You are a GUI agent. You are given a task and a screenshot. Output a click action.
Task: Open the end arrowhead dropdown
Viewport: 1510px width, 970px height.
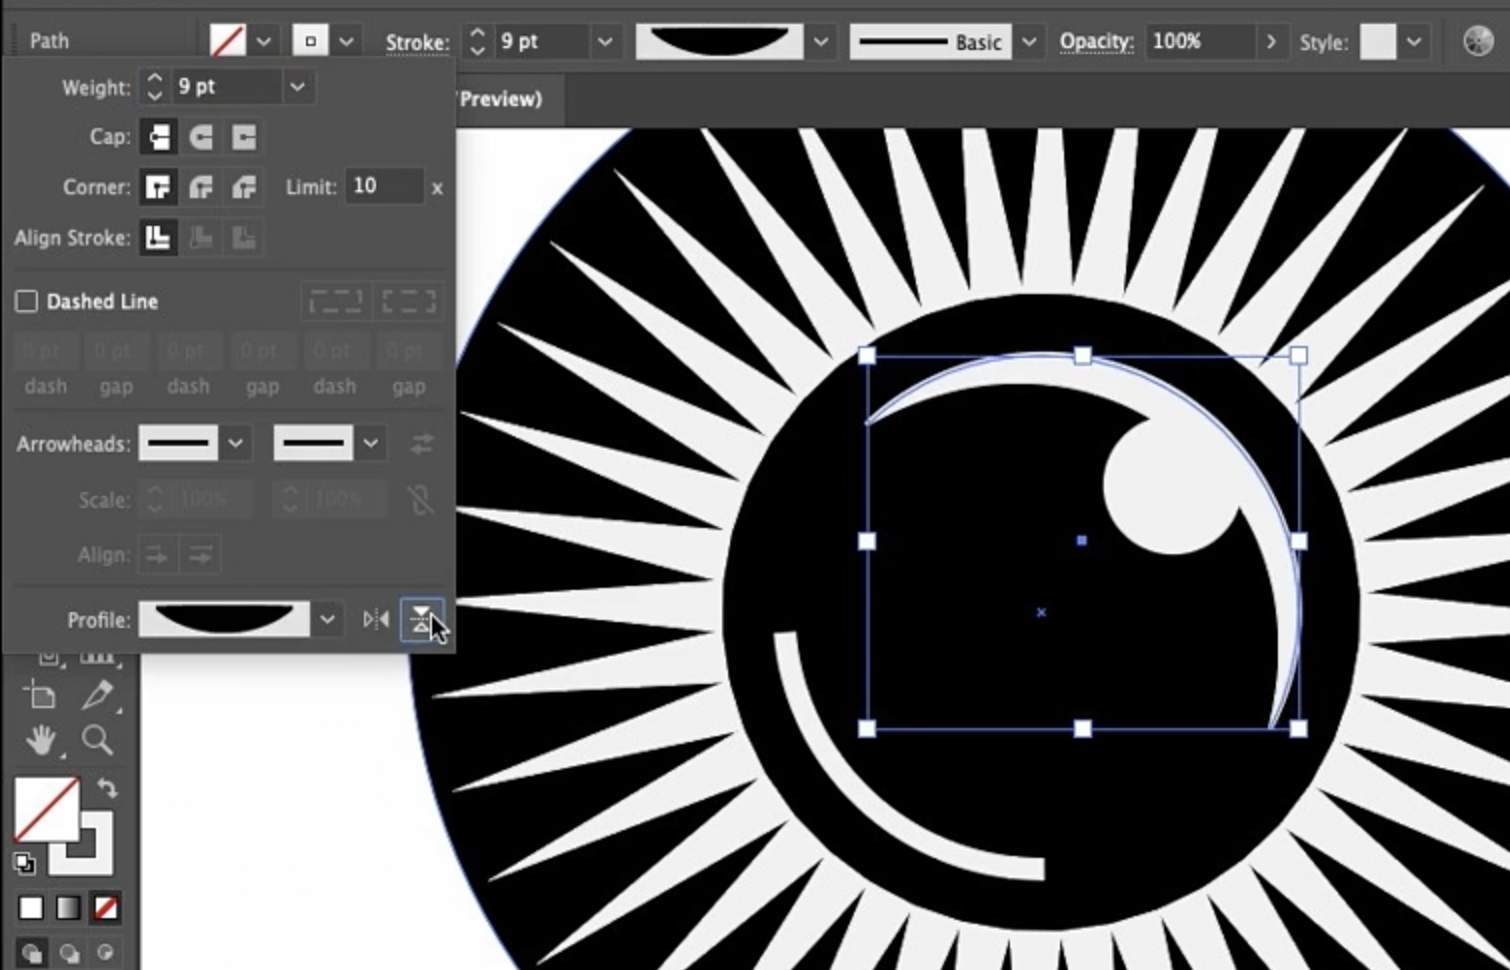pyautogui.click(x=371, y=443)
